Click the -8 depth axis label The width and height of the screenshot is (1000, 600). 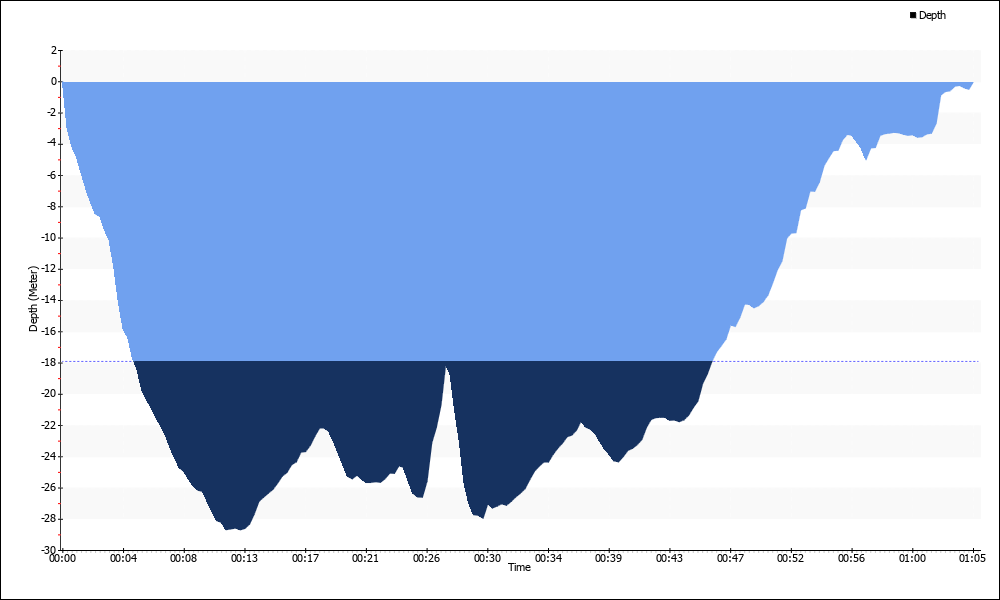coord(52,206)
